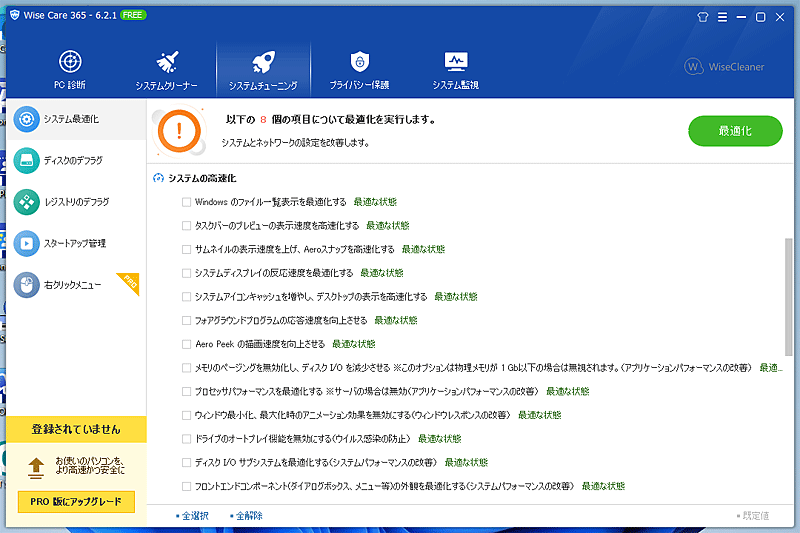
Task: Check フォアグラウンドプログラムの応答速度 option
Action: coord(186,320)
